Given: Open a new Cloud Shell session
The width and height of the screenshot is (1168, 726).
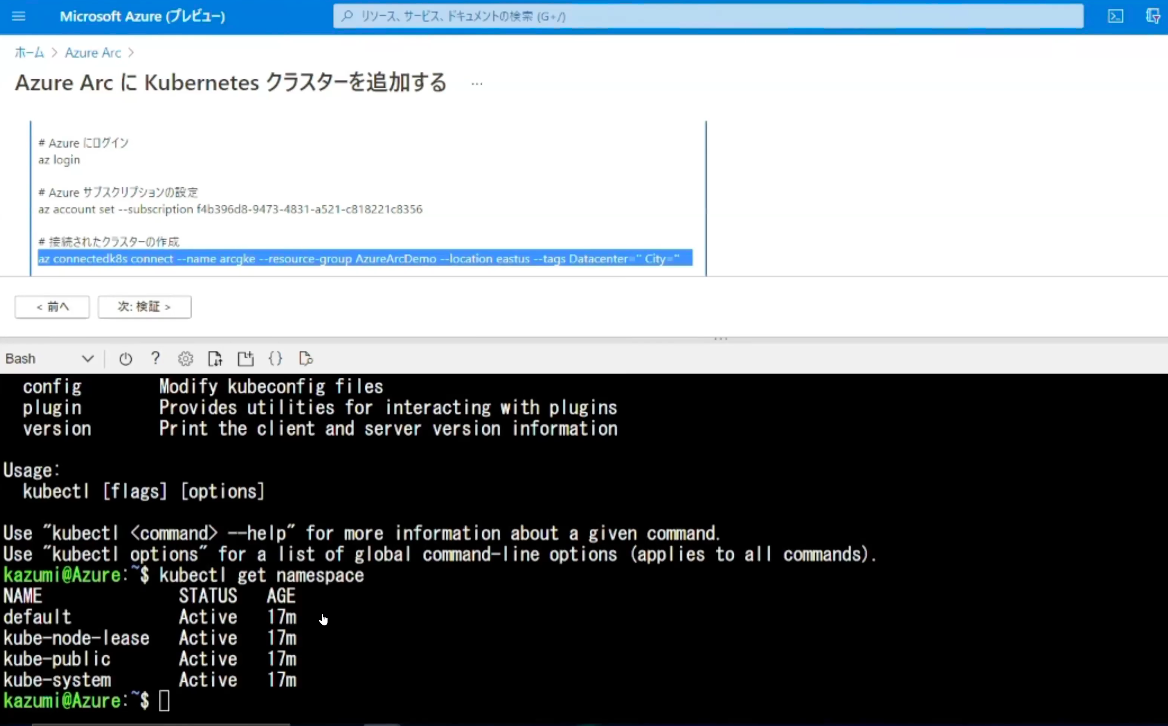Looking at the screenshot, I should click(x=245, y=358).
